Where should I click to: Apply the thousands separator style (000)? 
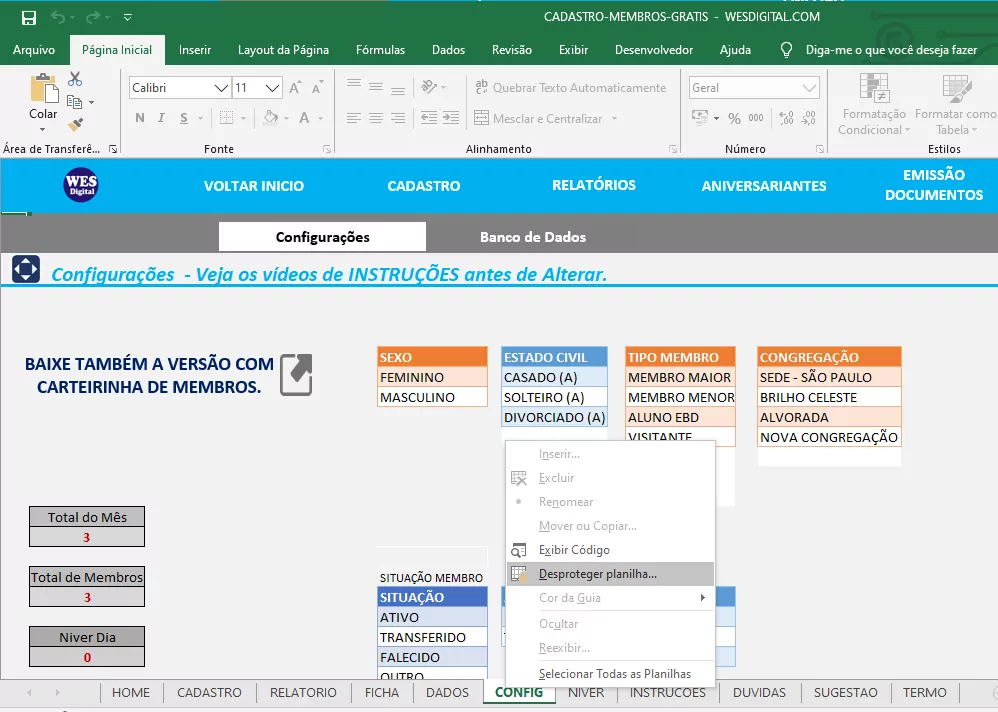tap(756, 118)
